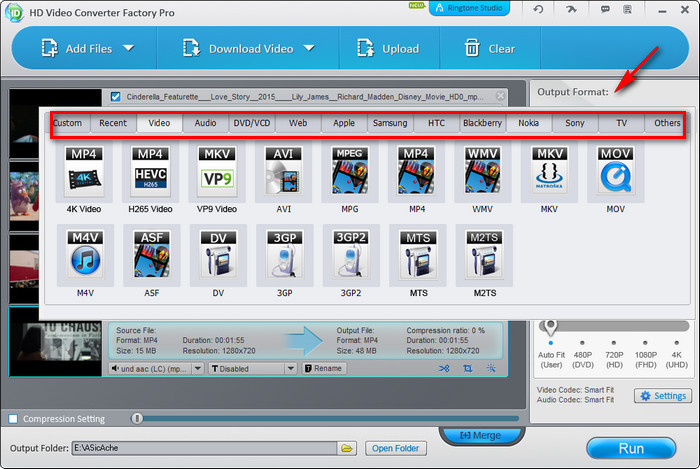This screenshot has height=469, width=700.
Task: Open the subtitle Disabled dropdown
Action: [291, 369]
